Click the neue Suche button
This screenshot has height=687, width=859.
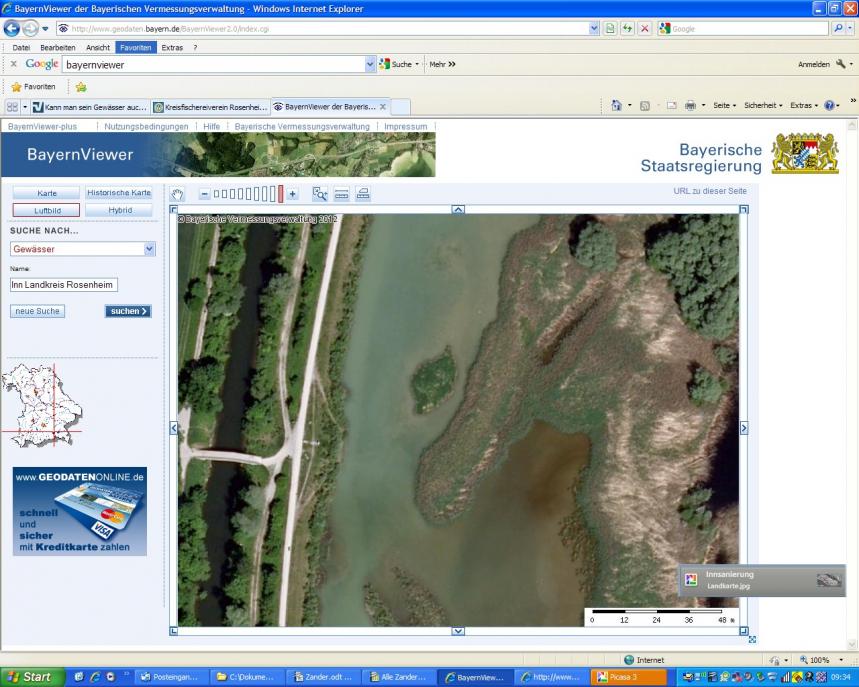[x=37, y=311]
